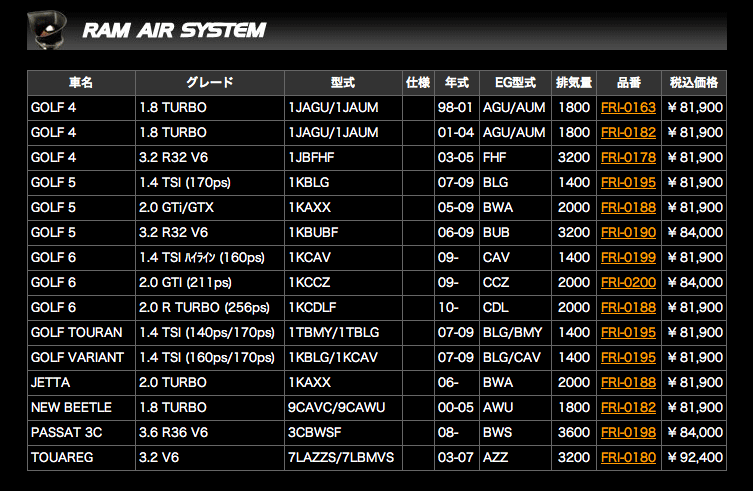The image size is (753, 491).
Task: Open FRI-0195 in the Golf Touran row
Action: coord(628,332)
